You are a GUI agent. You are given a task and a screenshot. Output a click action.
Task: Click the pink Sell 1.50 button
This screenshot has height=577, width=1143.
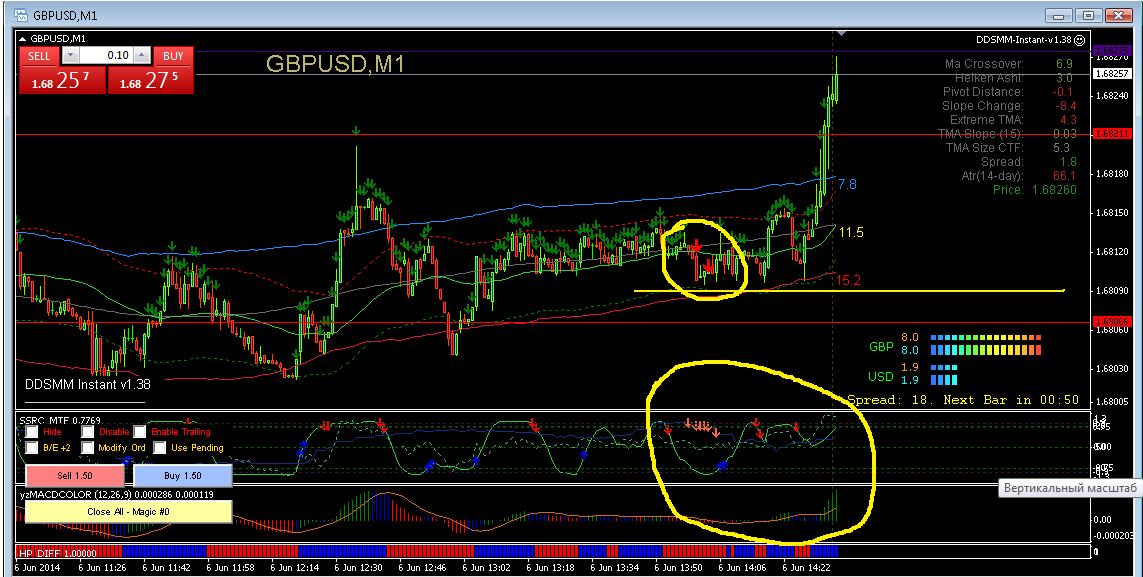click(x=75, y=476)
